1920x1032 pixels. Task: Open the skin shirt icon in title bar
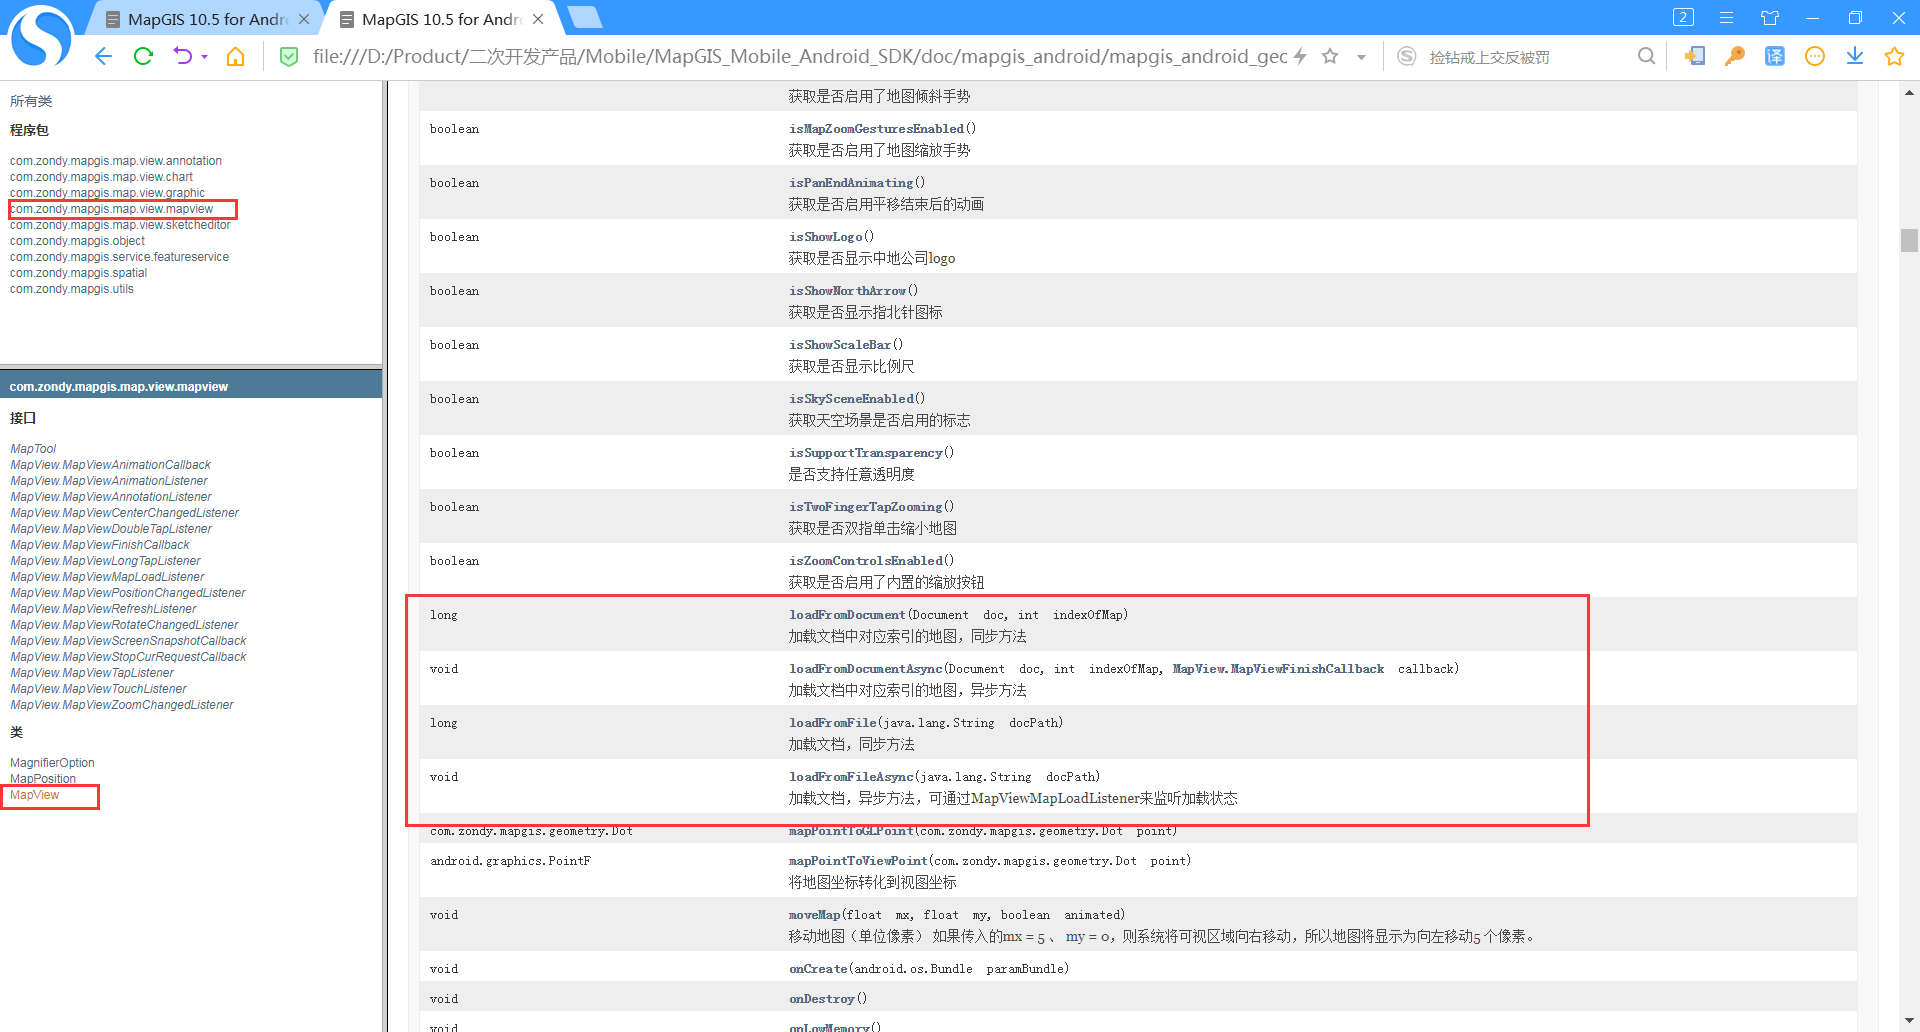click(x=1770, y=18)
